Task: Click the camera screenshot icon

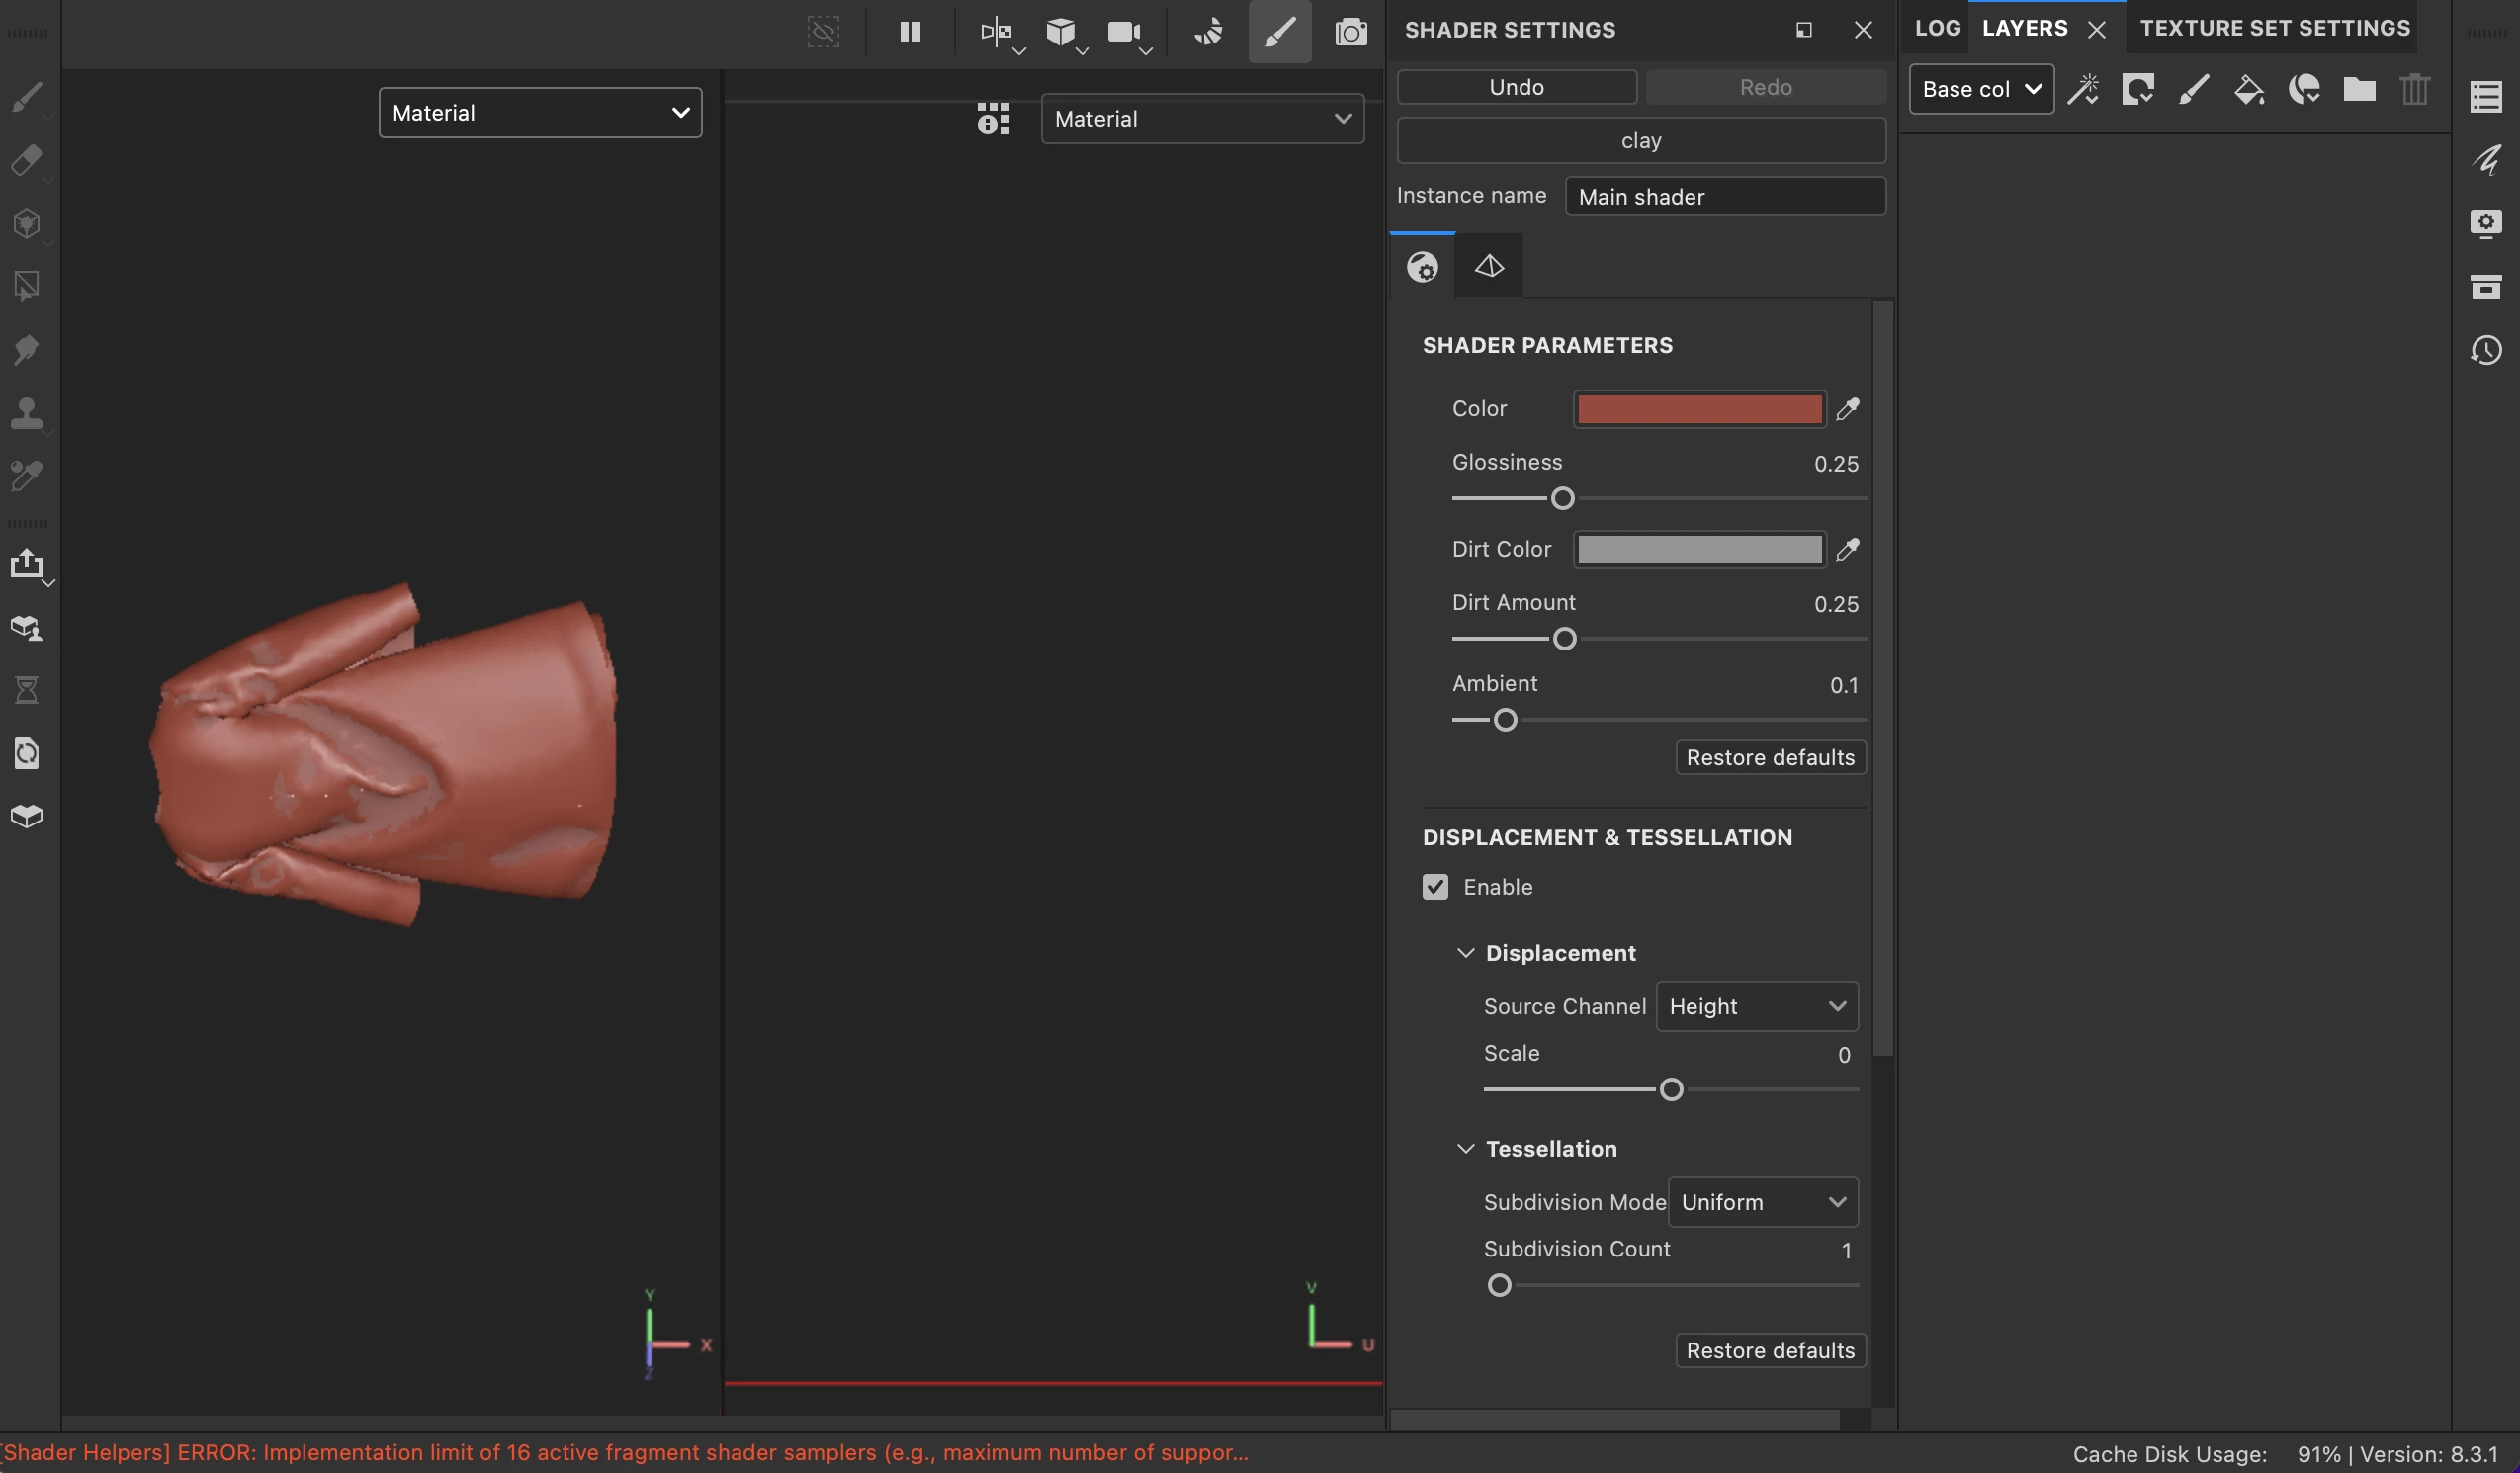Action: pyautogui.click(x=1350, y=32)
